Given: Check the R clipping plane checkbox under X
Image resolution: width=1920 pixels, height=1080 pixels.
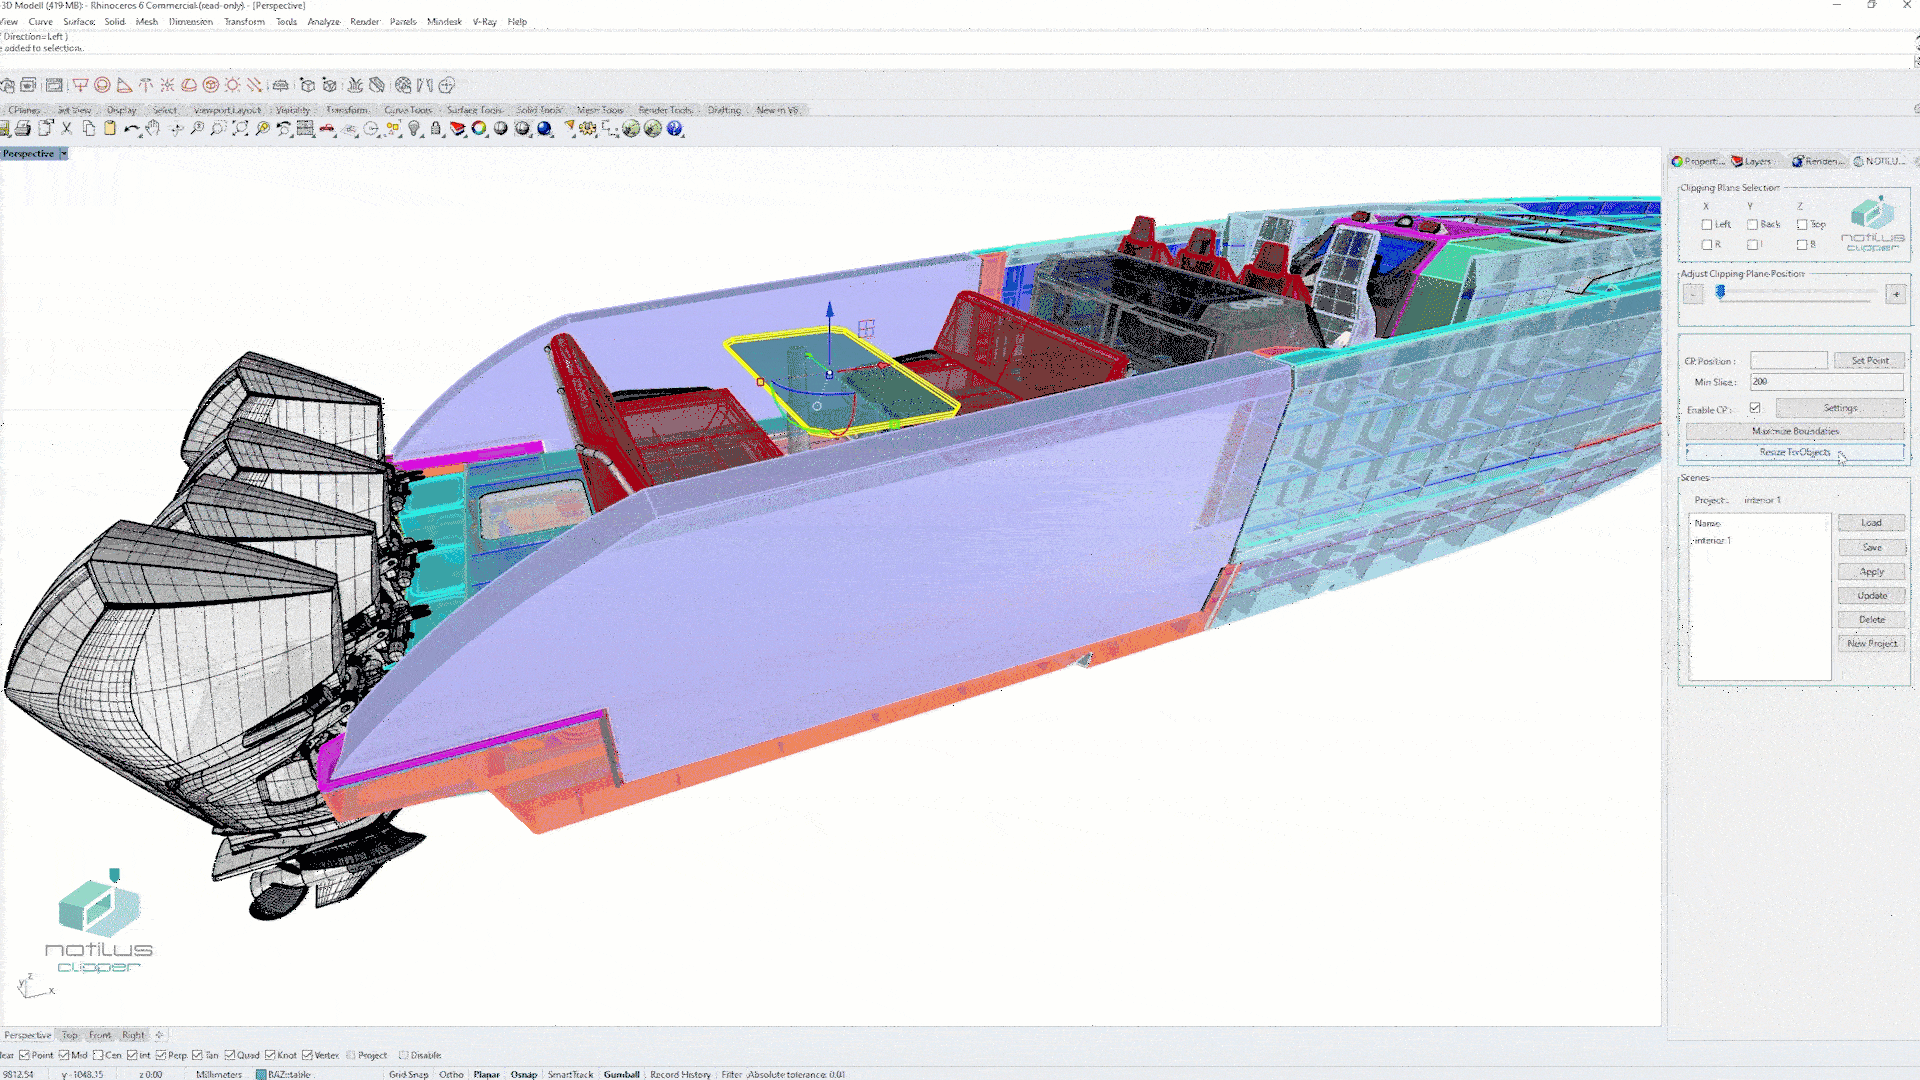Looking at the screenshot, I should click(x=1707, y=245).
